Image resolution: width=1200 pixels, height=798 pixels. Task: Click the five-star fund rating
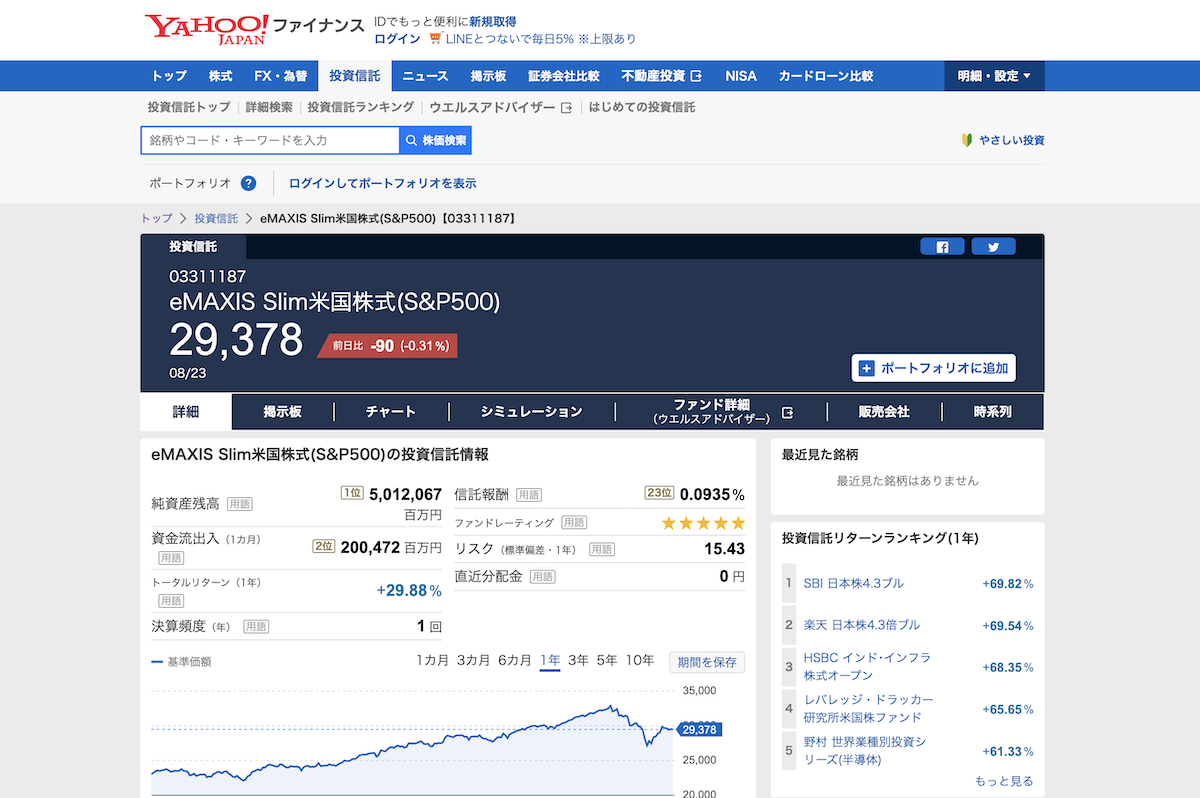(x=704, y=522)
